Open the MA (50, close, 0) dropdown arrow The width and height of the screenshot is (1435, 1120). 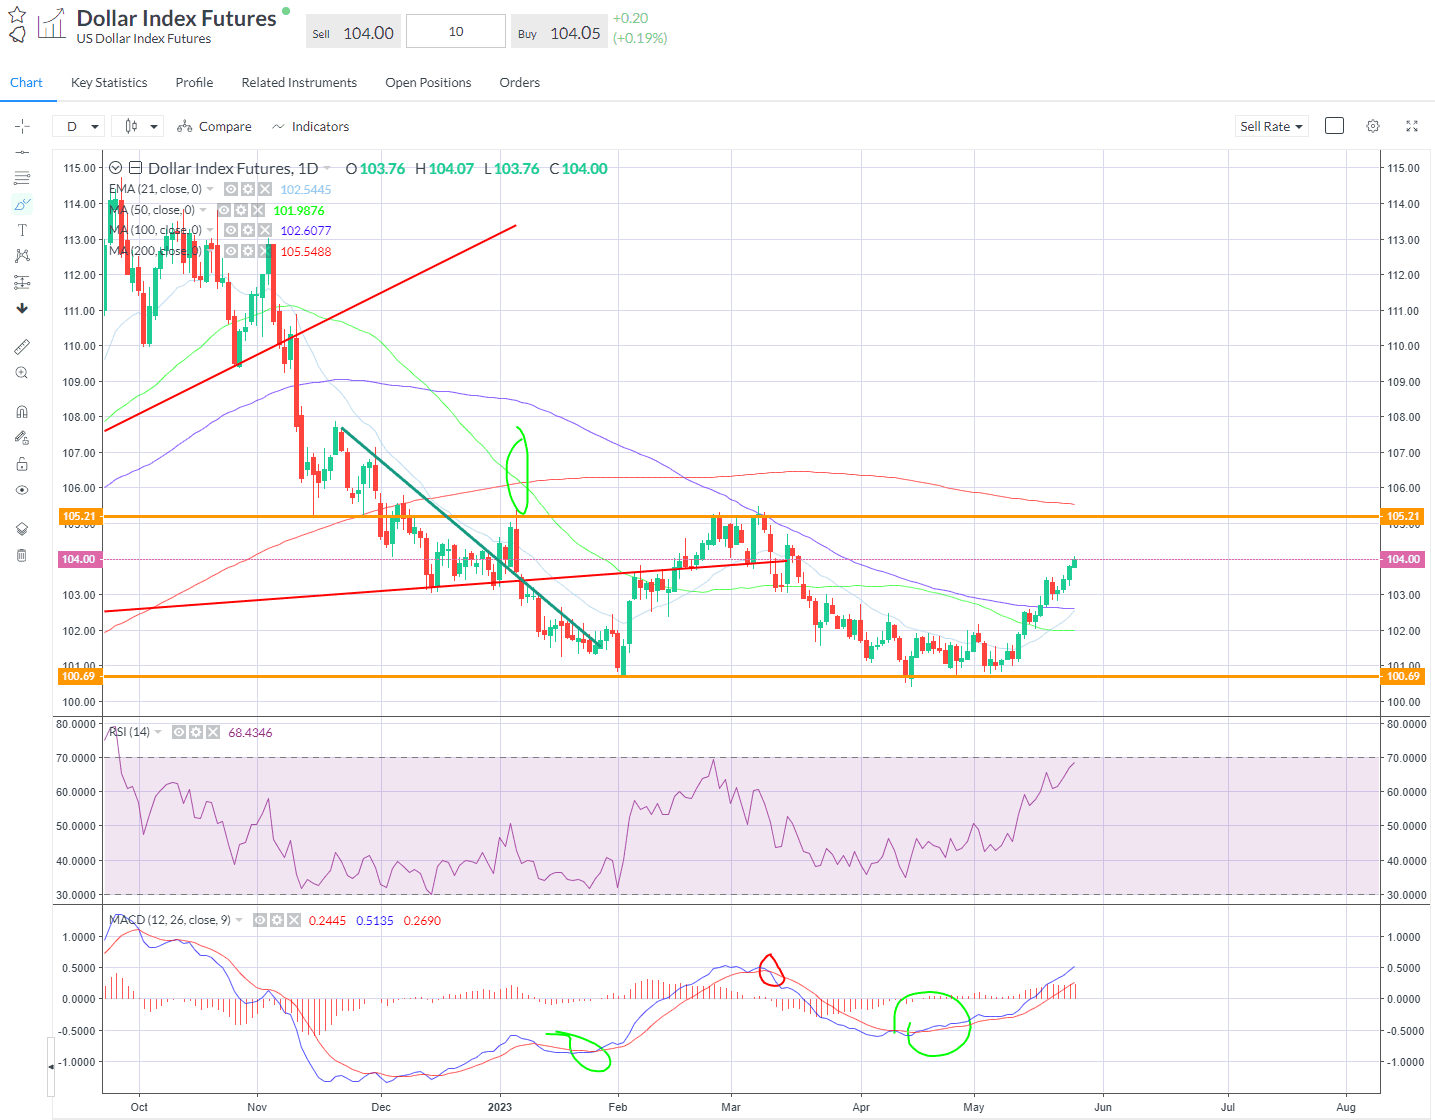pyautogui.click(x=203, y=210)
